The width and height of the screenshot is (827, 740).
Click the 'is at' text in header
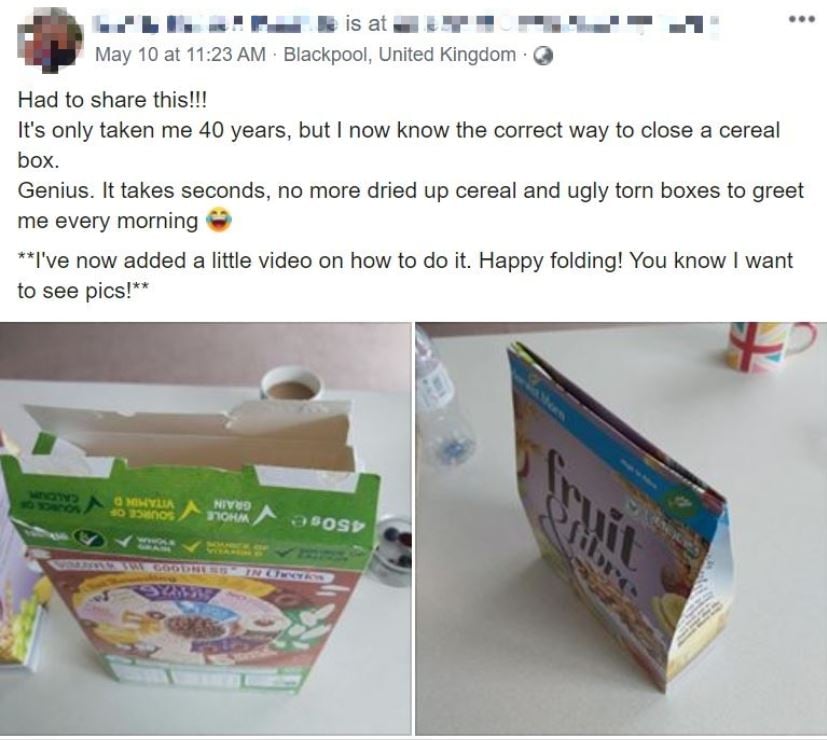click(366, 23)
